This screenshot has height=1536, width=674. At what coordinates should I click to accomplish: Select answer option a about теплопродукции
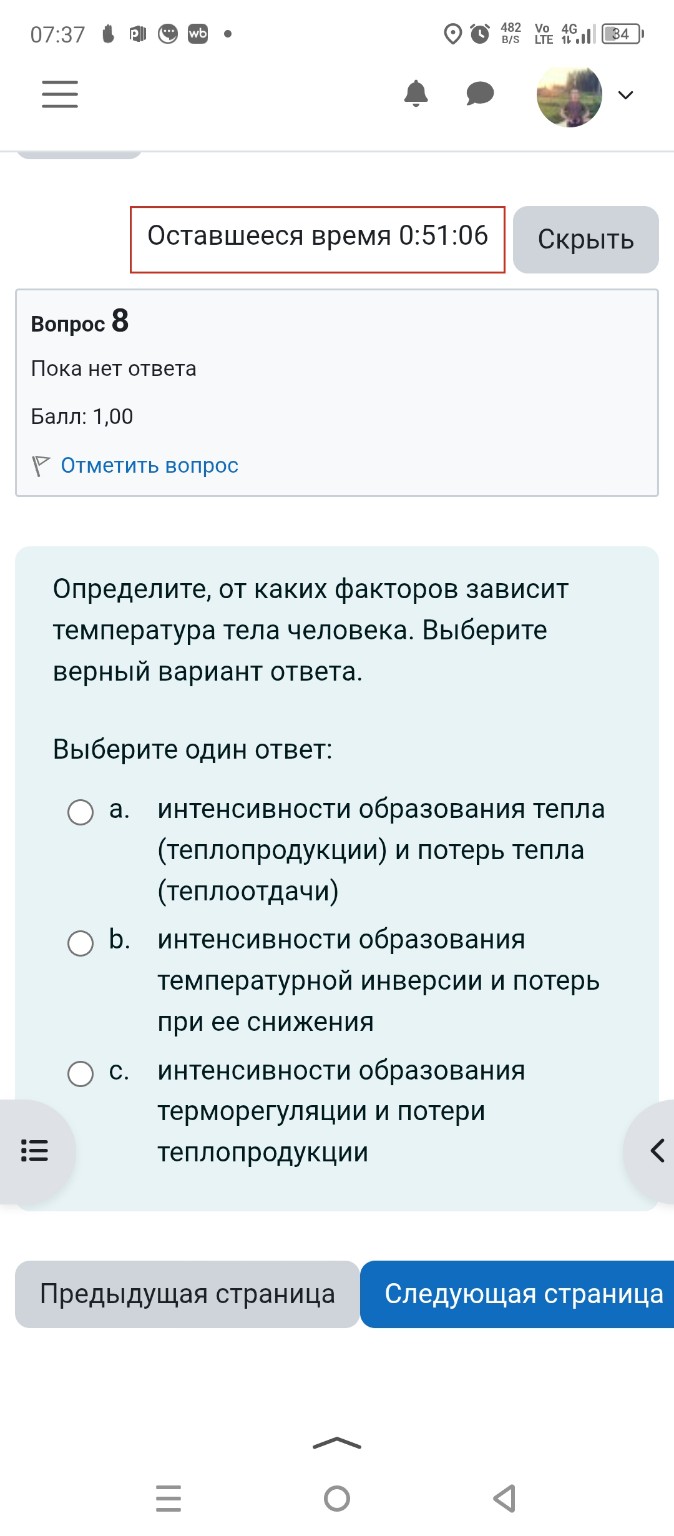[x=81, y=813]
